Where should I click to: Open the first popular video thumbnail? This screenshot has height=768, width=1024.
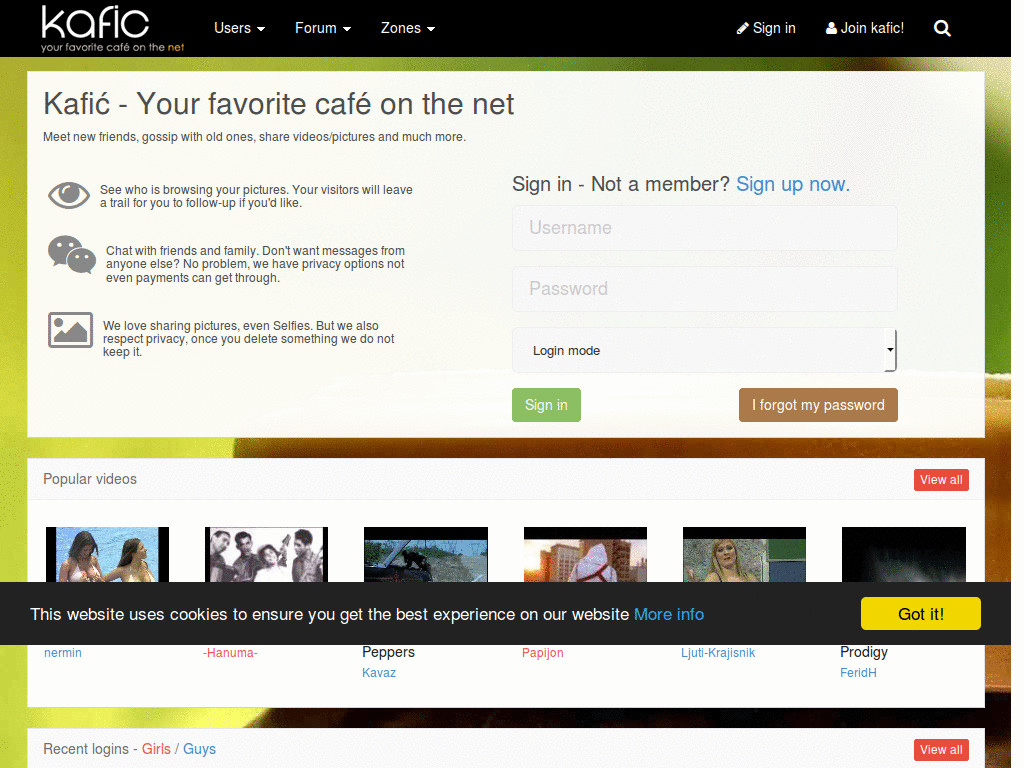coord(107,554)
